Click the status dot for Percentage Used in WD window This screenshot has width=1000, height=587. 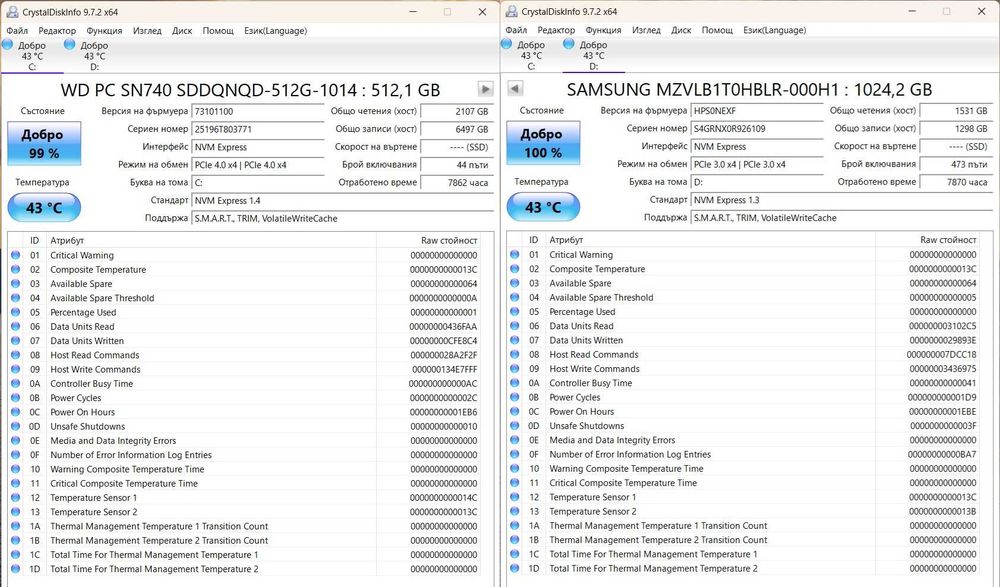pyautogui.click(x=15, y=312)
